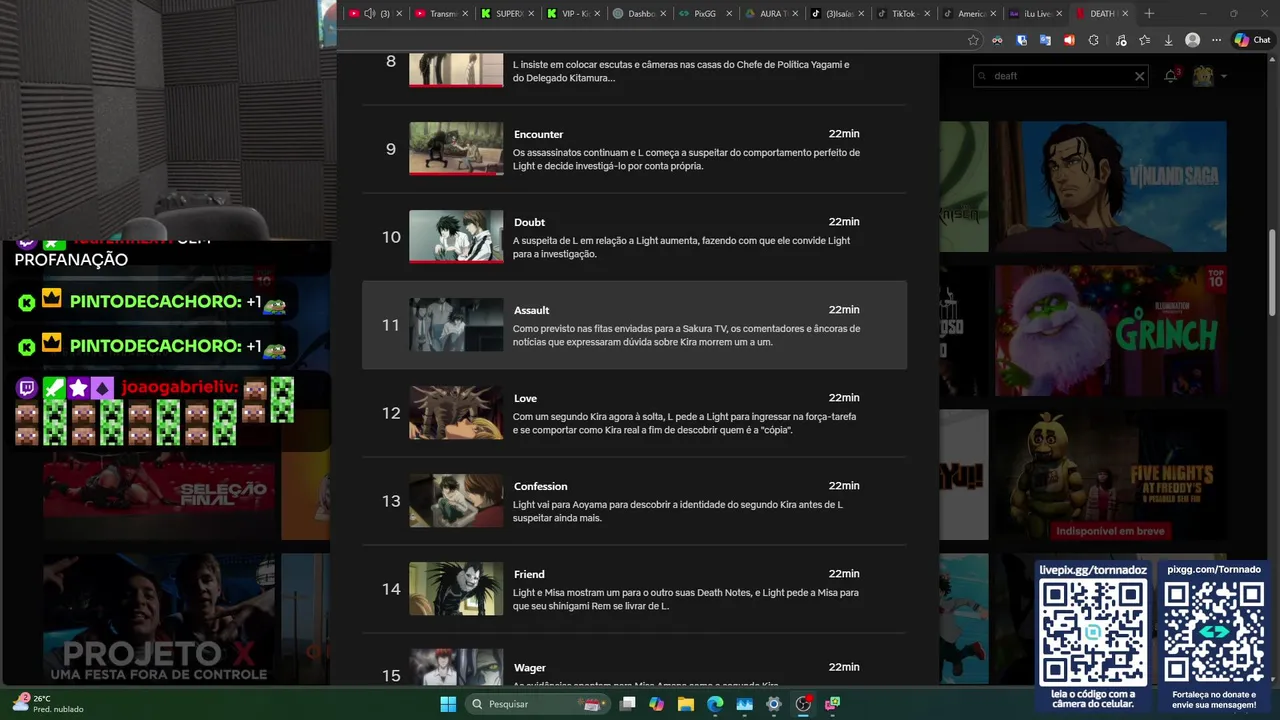Select episode 15 Wager title

[530, 668]
